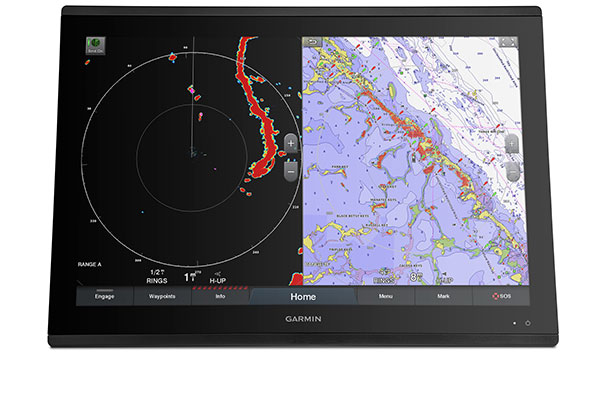Zoom out on the navigation chart
This screenshot has height=400, width=600.
coord(512,171)
